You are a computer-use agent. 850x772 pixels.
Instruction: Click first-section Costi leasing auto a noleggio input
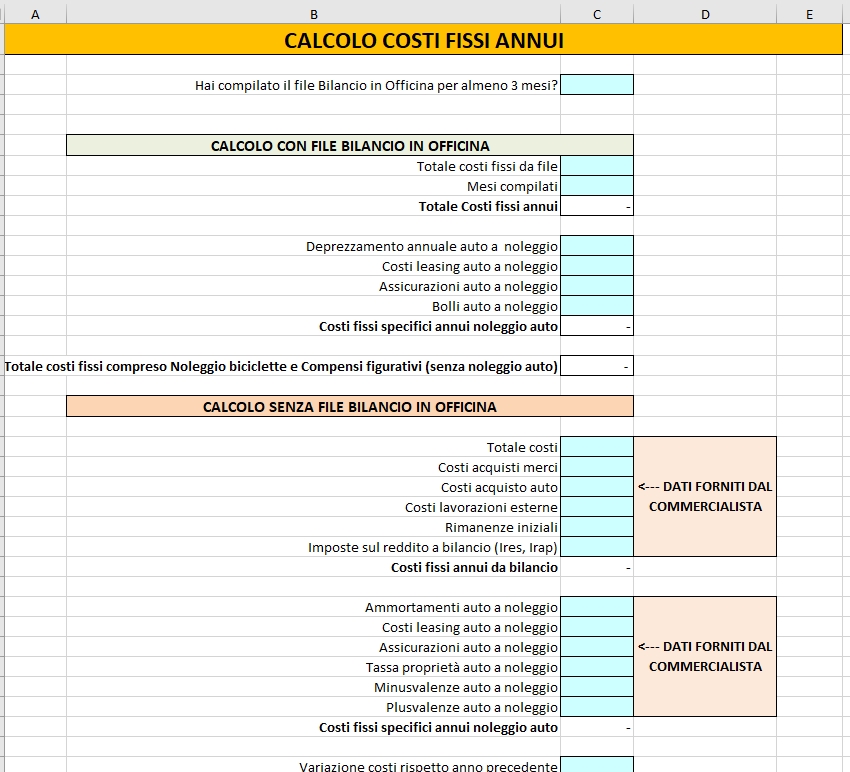[x=597, y=266]
